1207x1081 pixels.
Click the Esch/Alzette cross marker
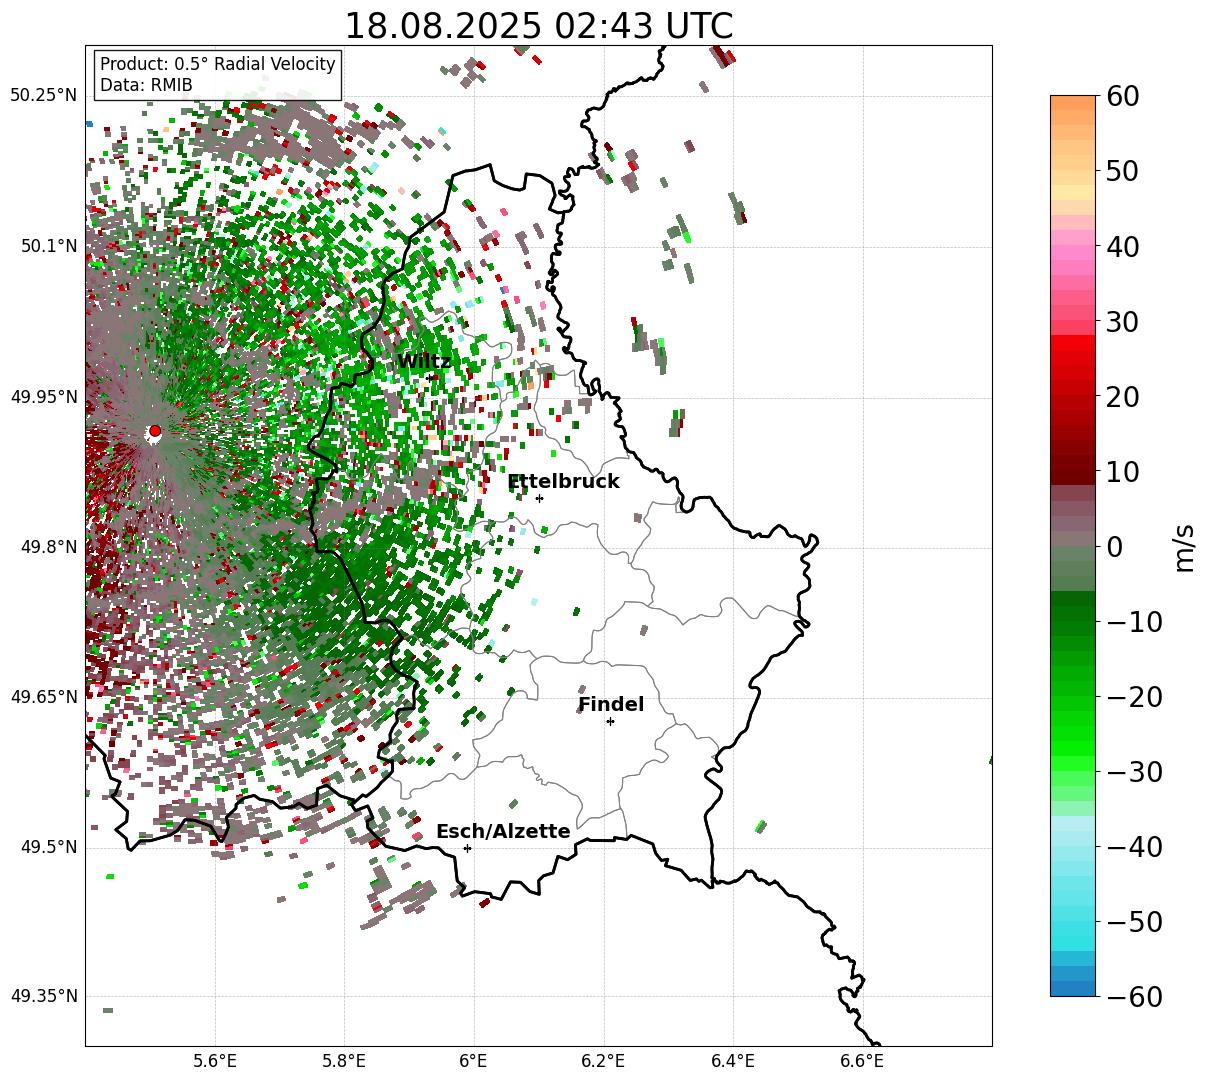[x=467, y=848]
